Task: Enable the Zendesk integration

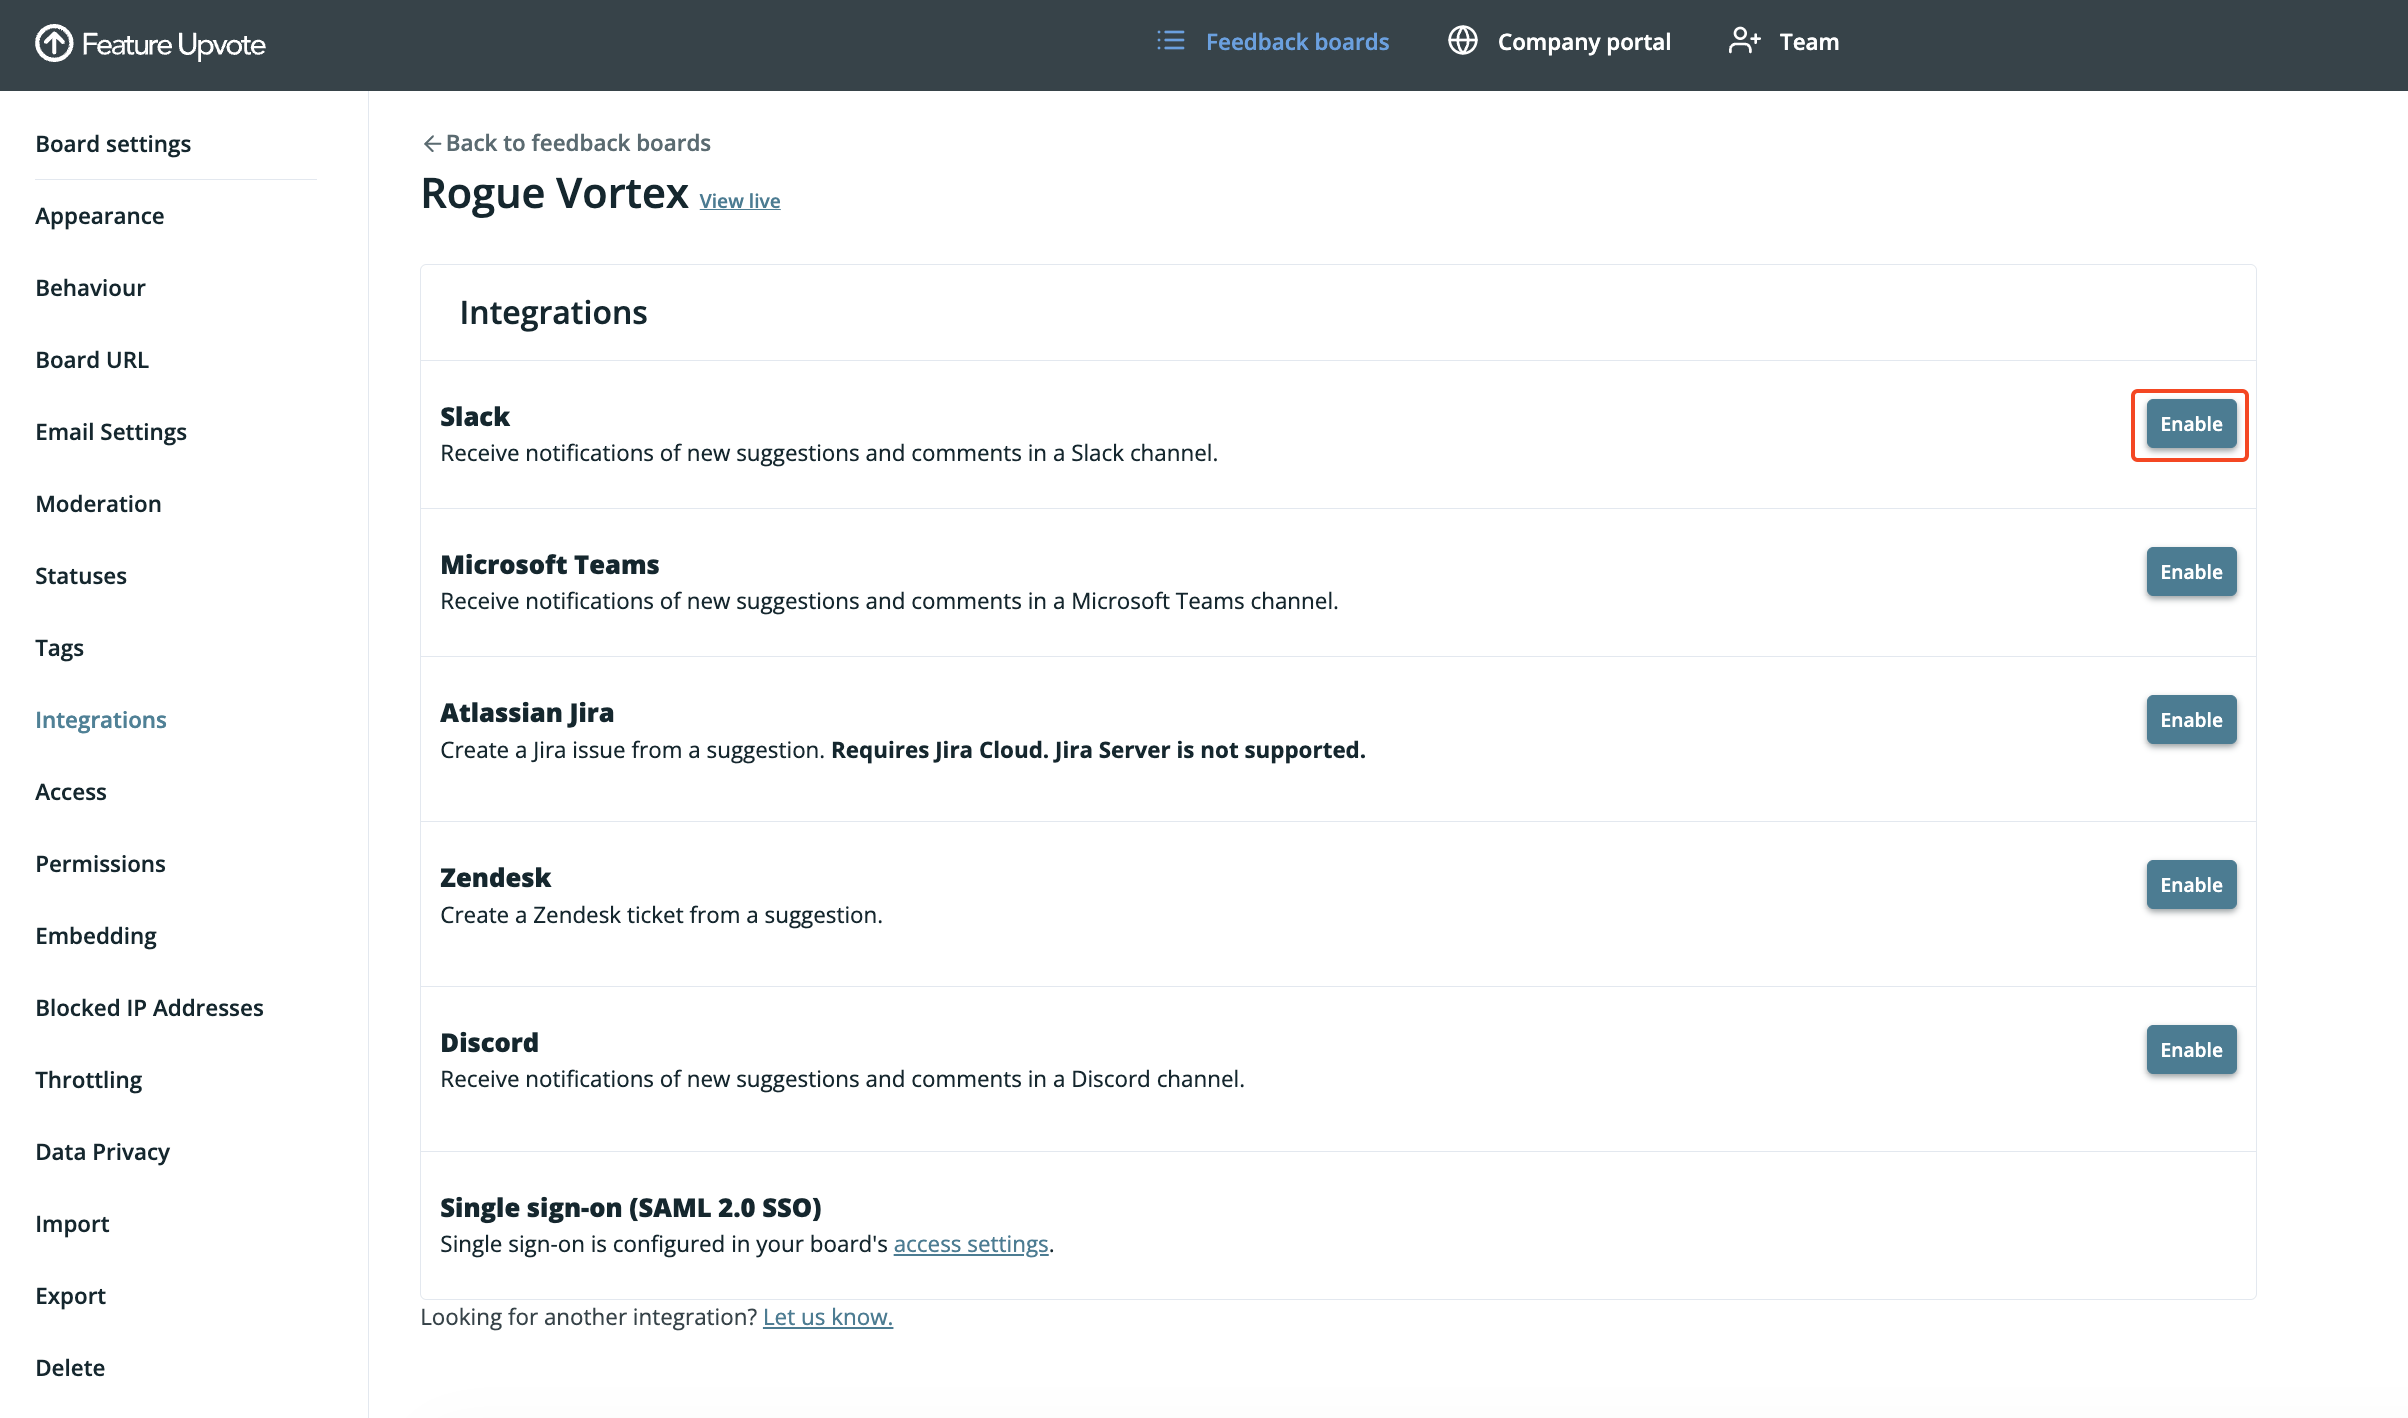Action: coord(2190,885)
